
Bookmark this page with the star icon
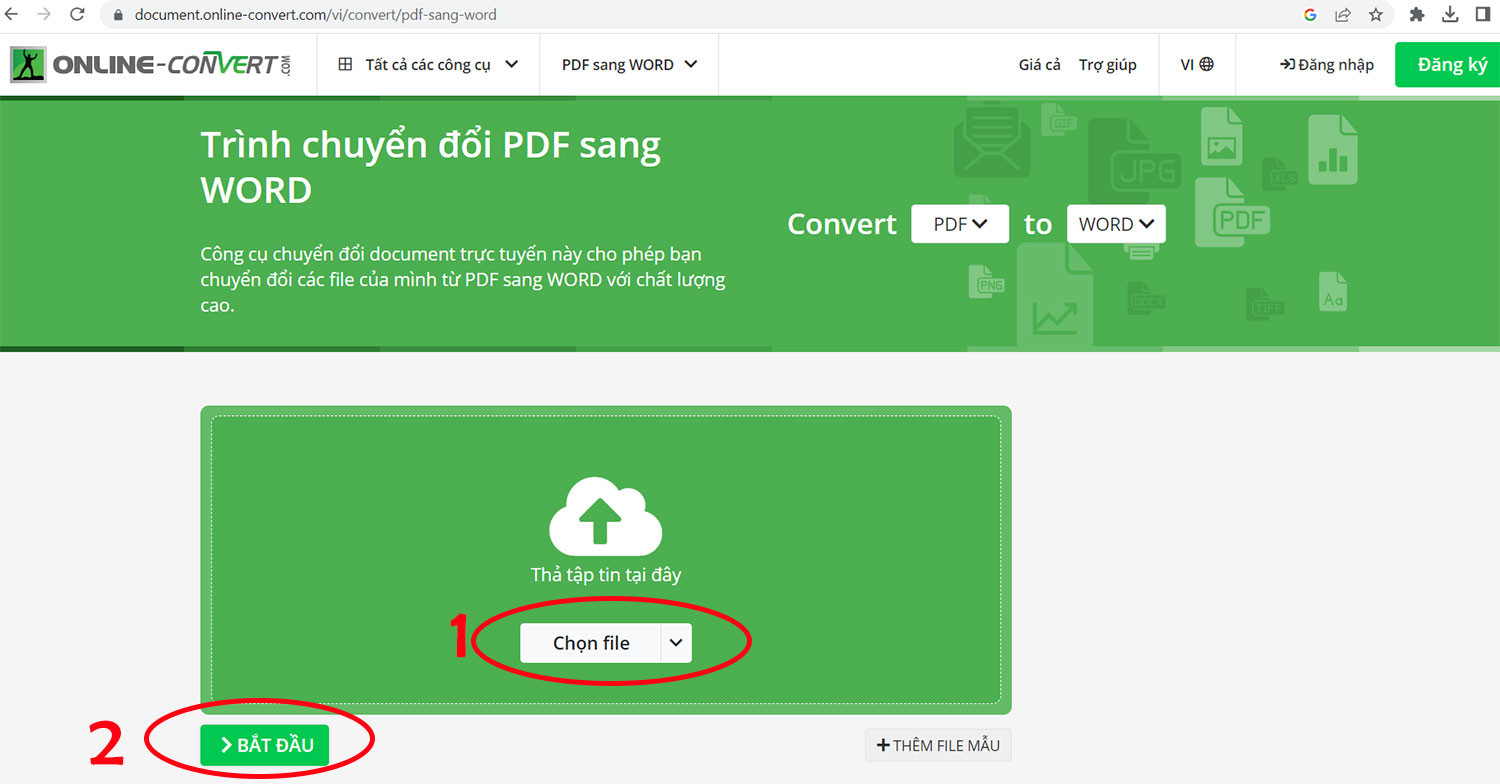tap(1376, 15)
